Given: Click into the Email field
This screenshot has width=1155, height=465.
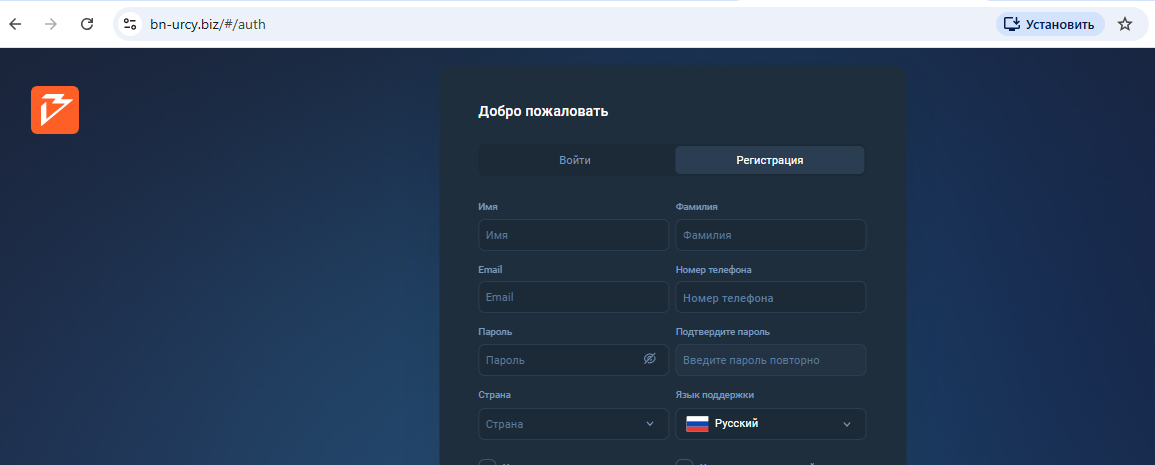Looking at the screenshot, I should coord(574,297).
